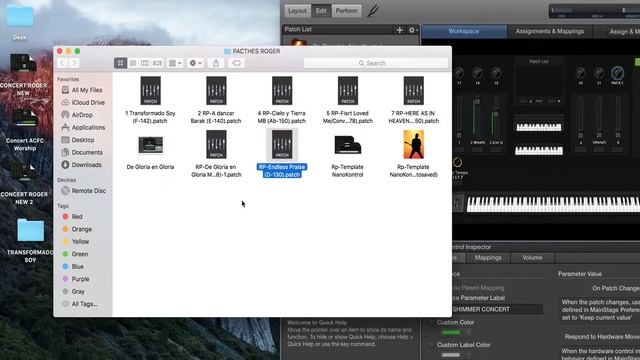640x360 pixels.
Task: Add a patch with Patch List plus
Action: tap(400, 30)
